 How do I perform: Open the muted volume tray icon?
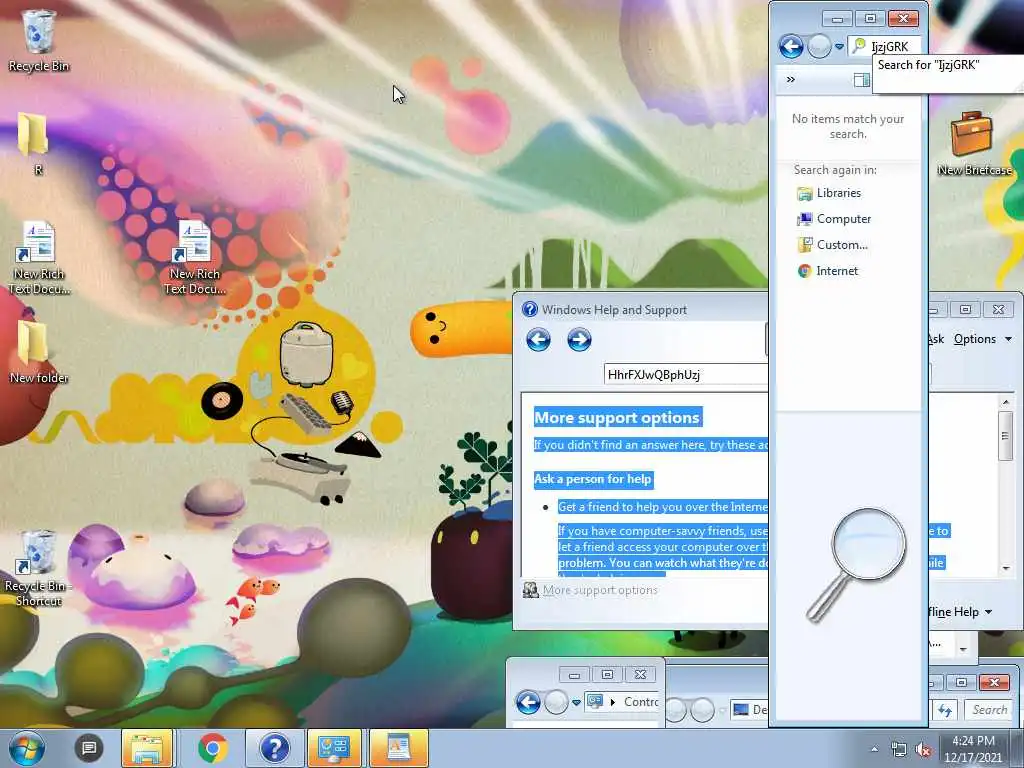click(x=923, y=749)
